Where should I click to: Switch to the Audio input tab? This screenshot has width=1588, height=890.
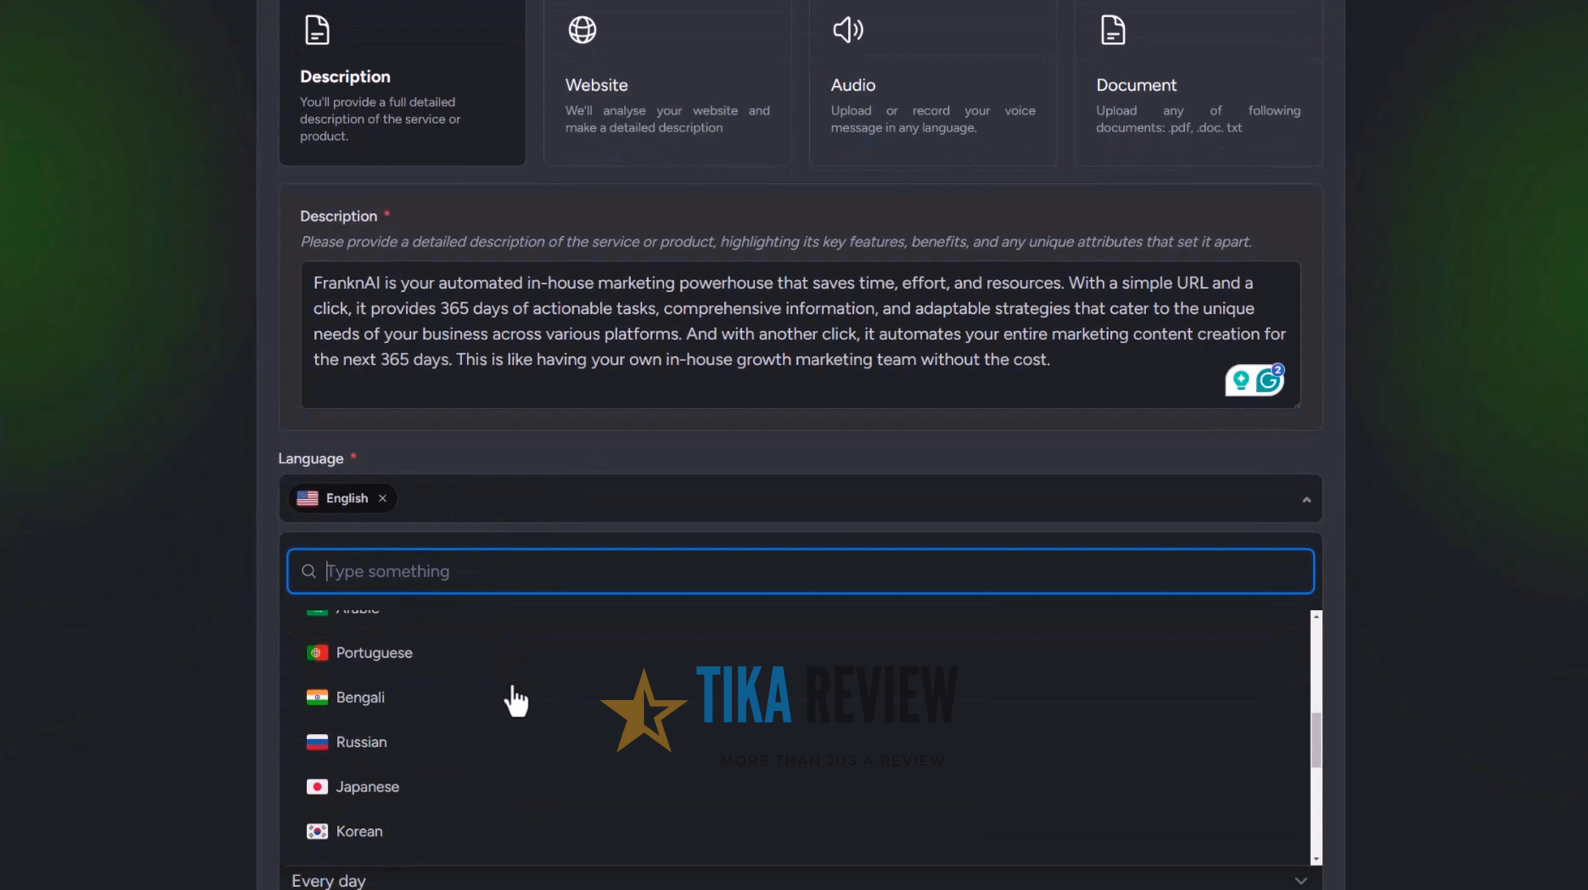pyautogui.click(x=932, y=85)
